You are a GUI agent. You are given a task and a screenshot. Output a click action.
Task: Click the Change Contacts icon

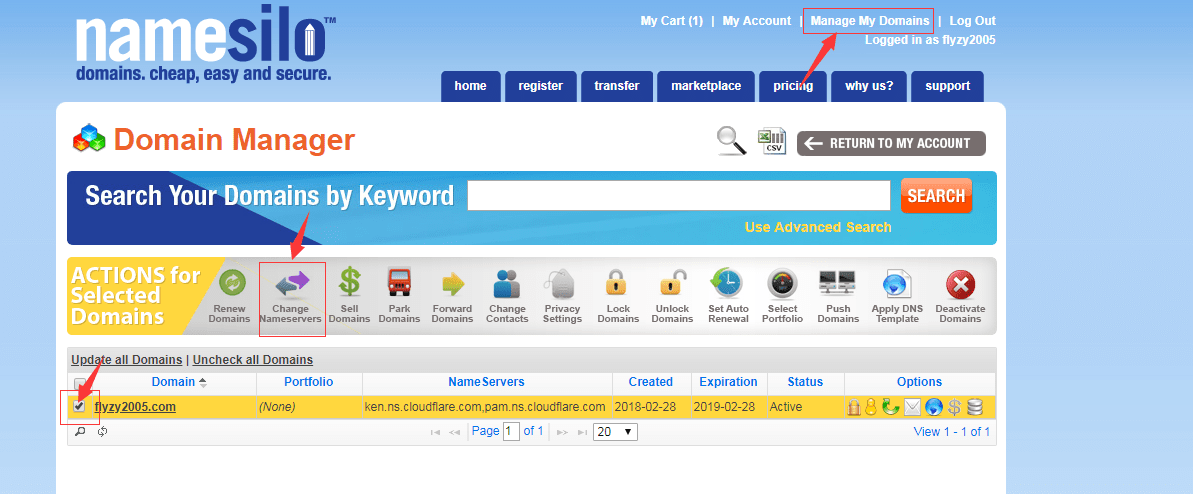pos(507,283)
